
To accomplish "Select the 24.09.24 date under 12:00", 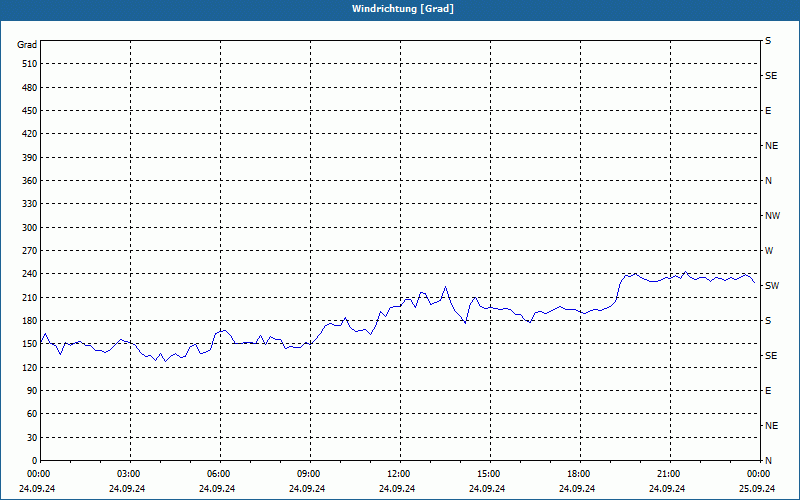I will tap(397, 489).
